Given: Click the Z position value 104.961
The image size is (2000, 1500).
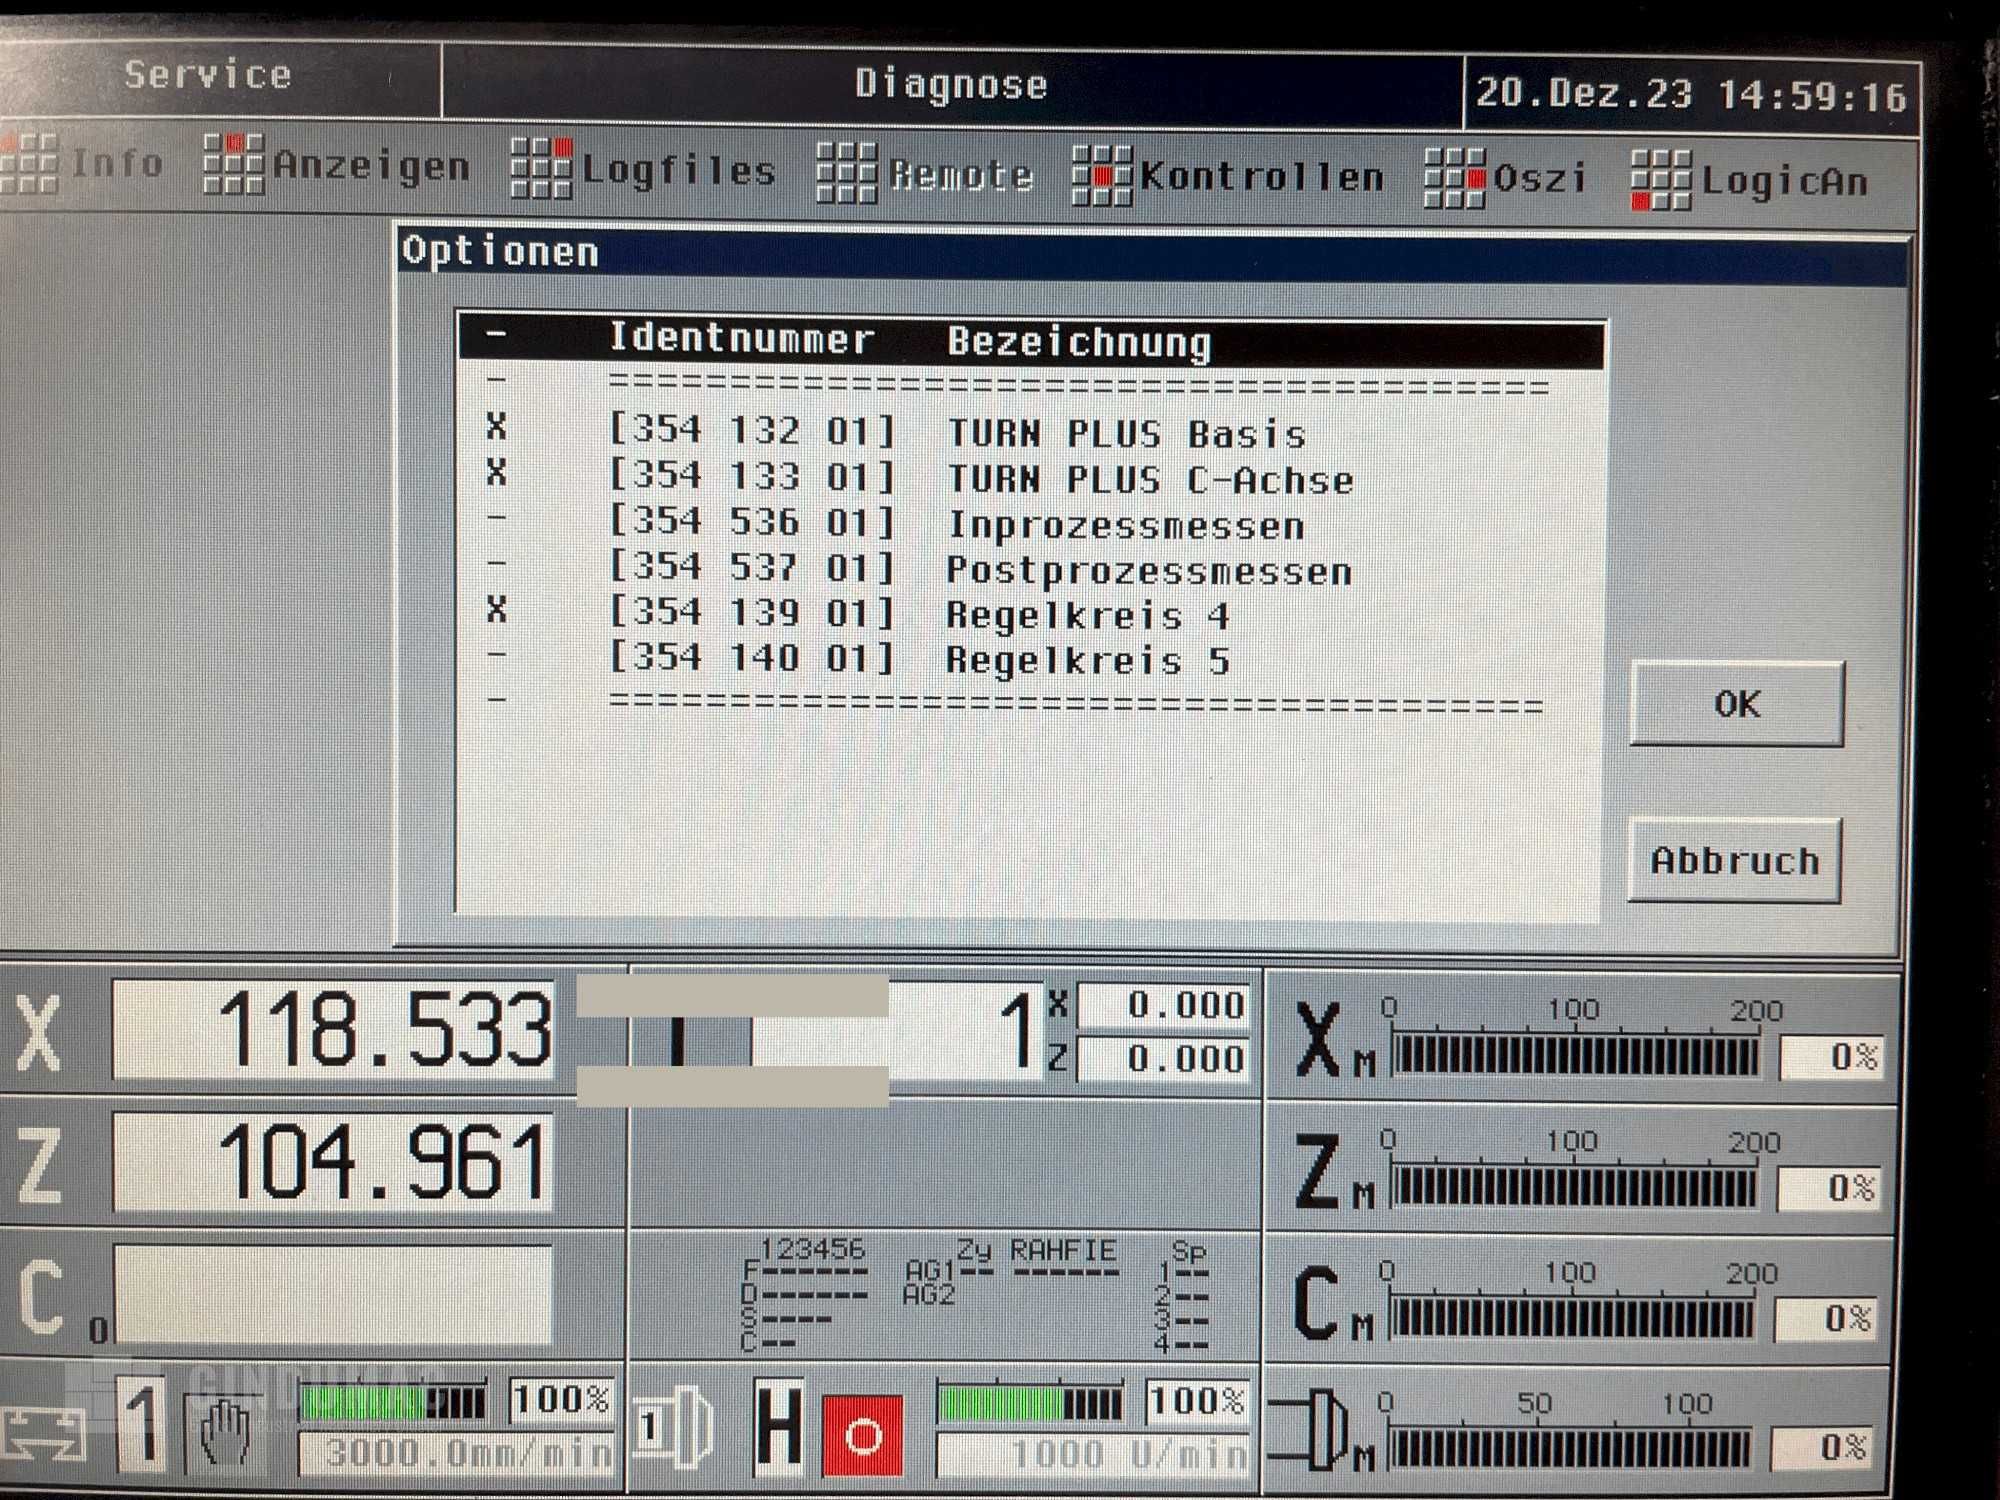Looking at the screenshot, I should [333, 1162].
